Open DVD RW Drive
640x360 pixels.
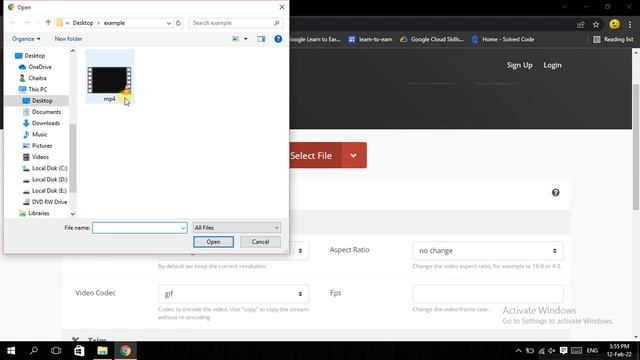(x=49, y=202)
